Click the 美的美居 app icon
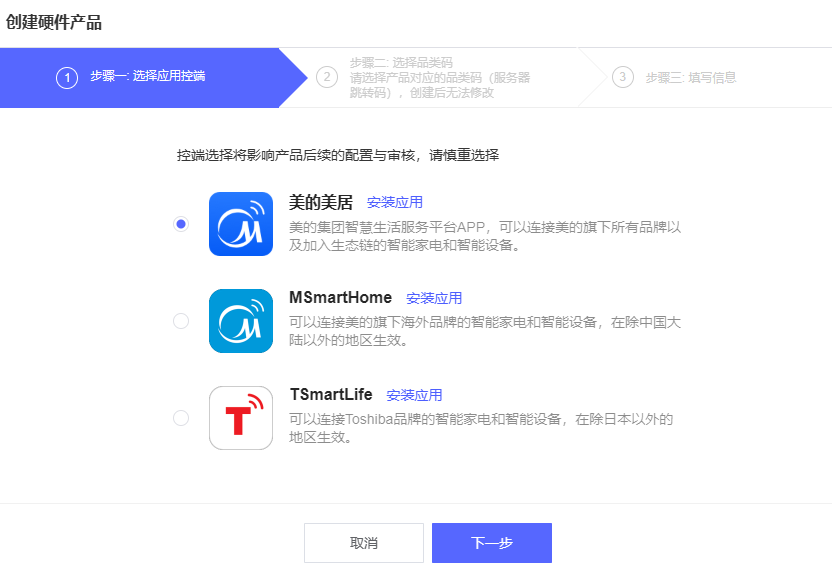Viewport: 832px width, 572px height. (x=241, y=224)
